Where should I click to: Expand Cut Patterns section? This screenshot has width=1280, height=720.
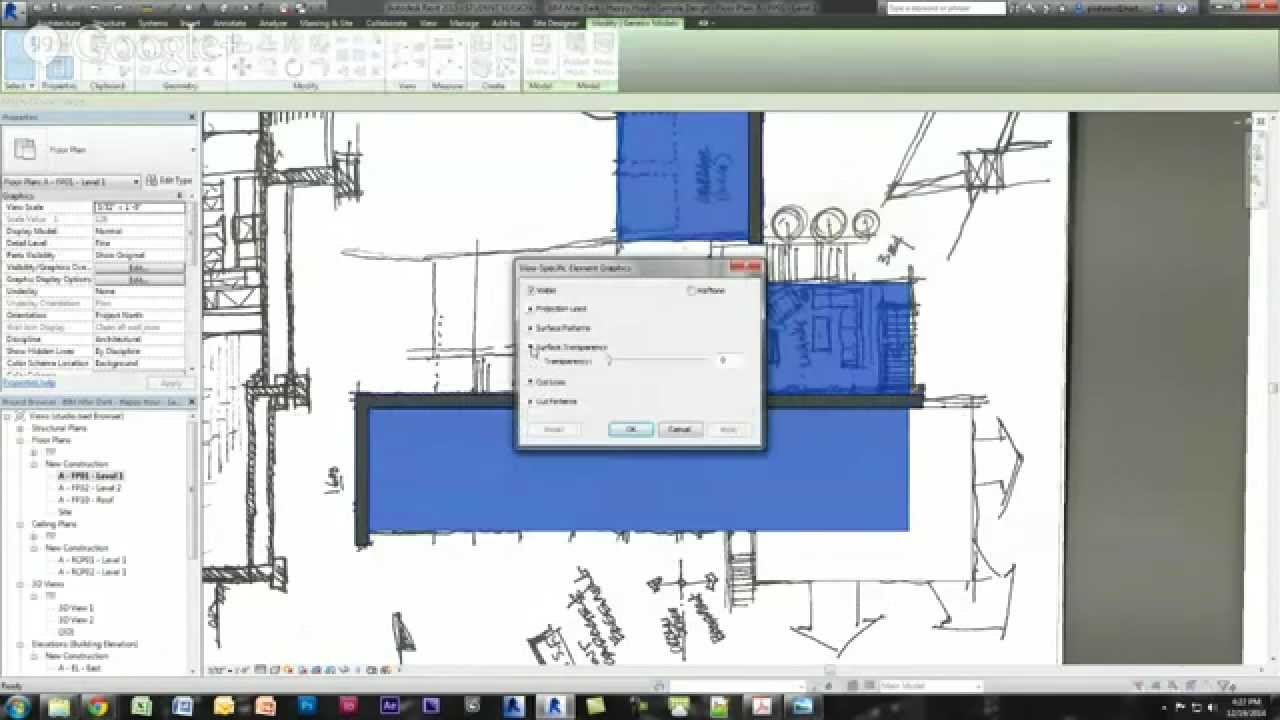point(531,401)
